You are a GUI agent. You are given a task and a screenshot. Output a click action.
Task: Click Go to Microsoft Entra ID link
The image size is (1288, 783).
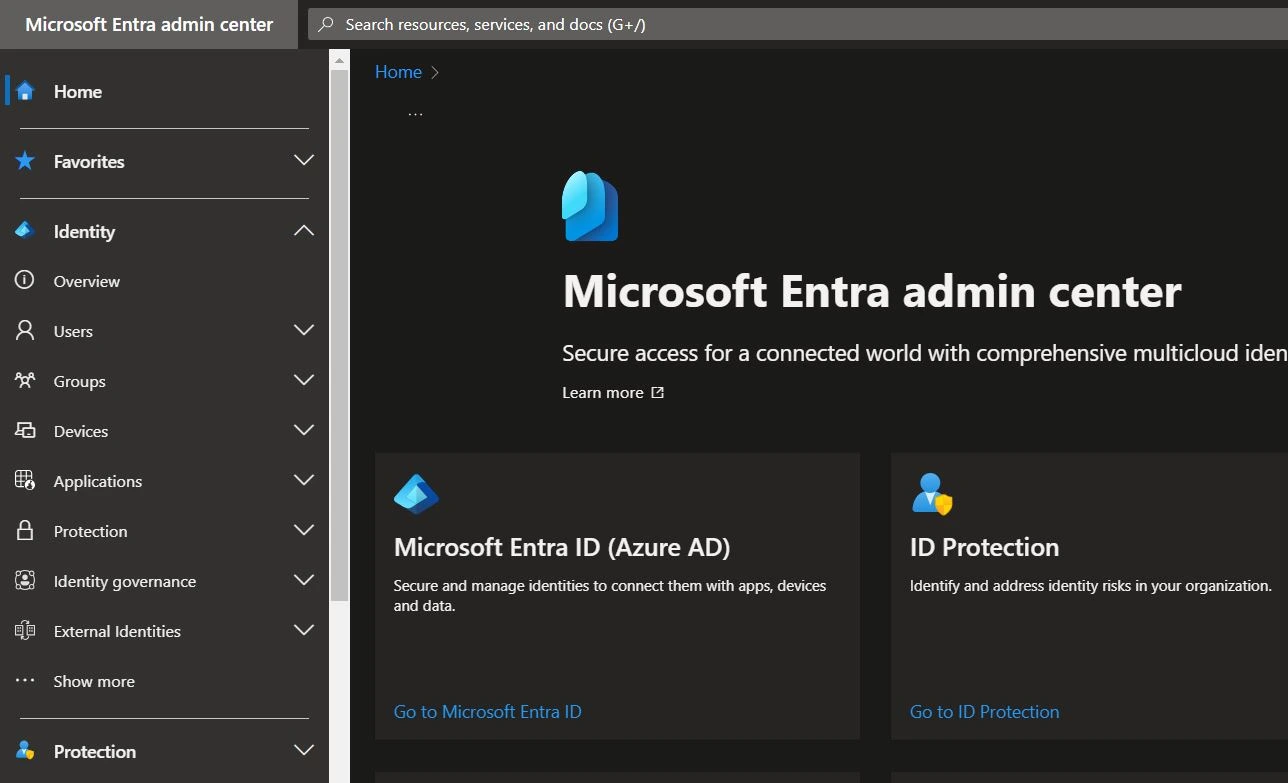tap(487, 711)
